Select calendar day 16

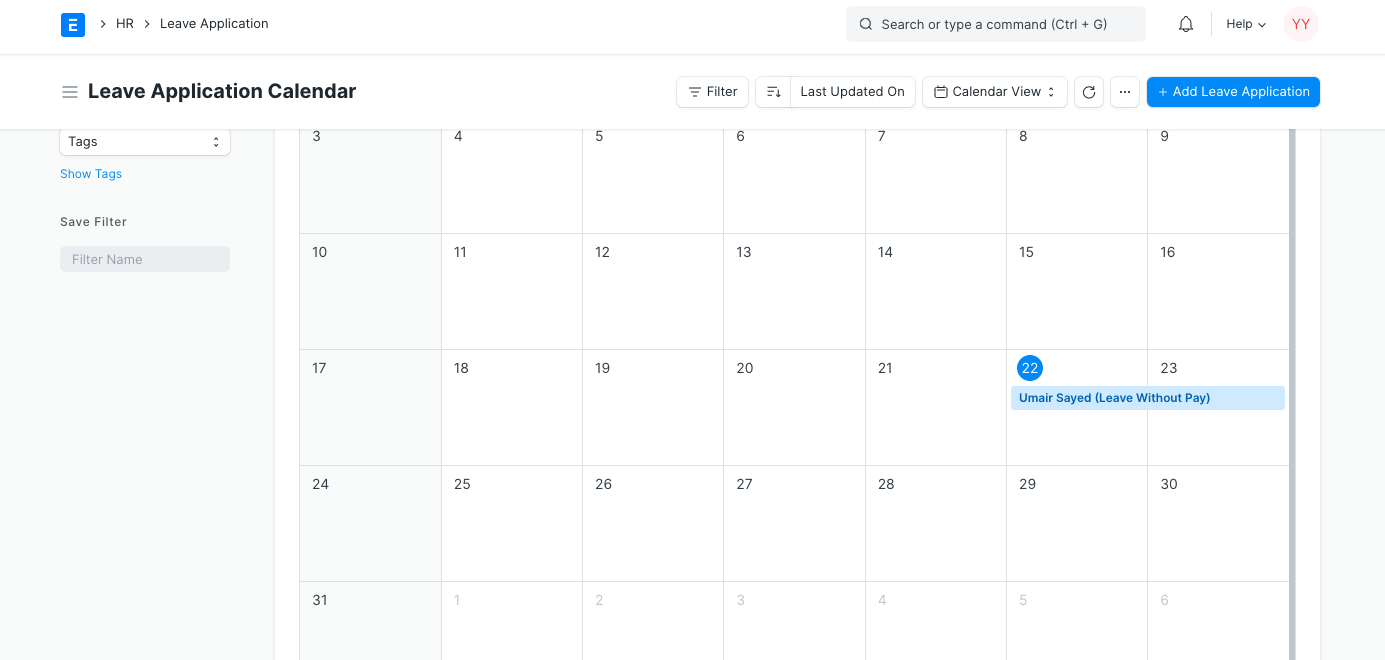coord(1167,252)
